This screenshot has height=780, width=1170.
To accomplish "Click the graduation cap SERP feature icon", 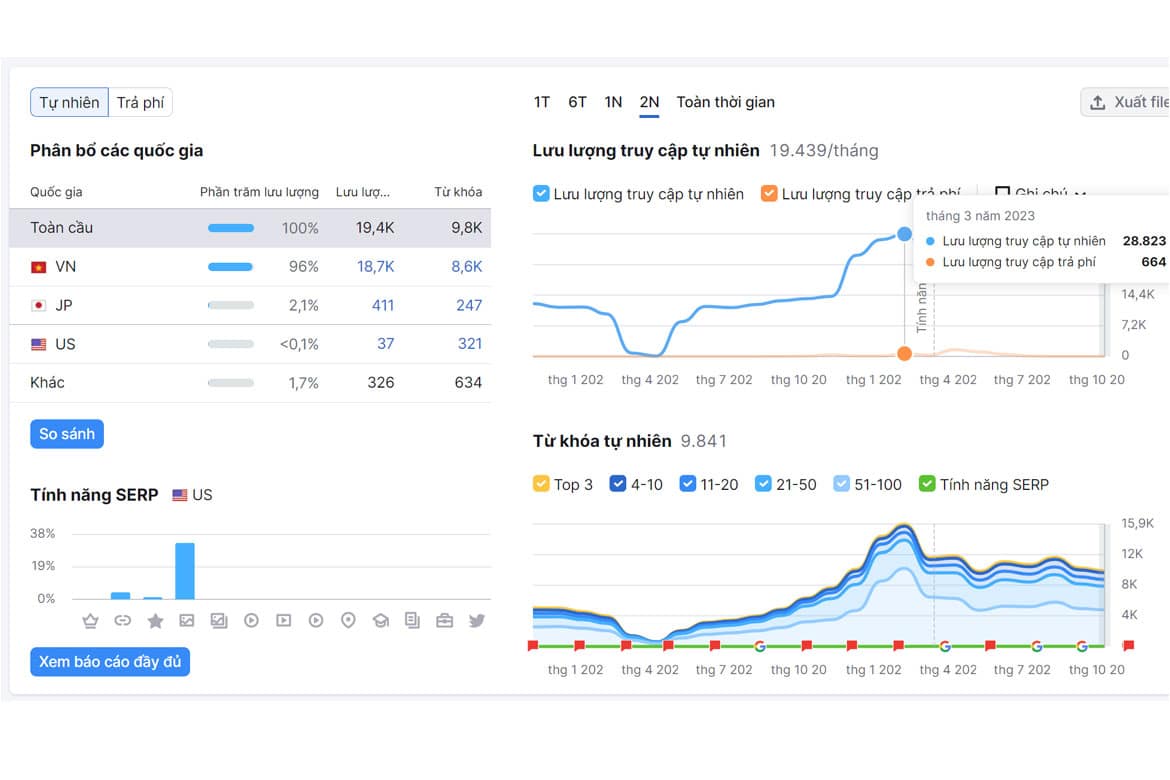I will (381, 620).
